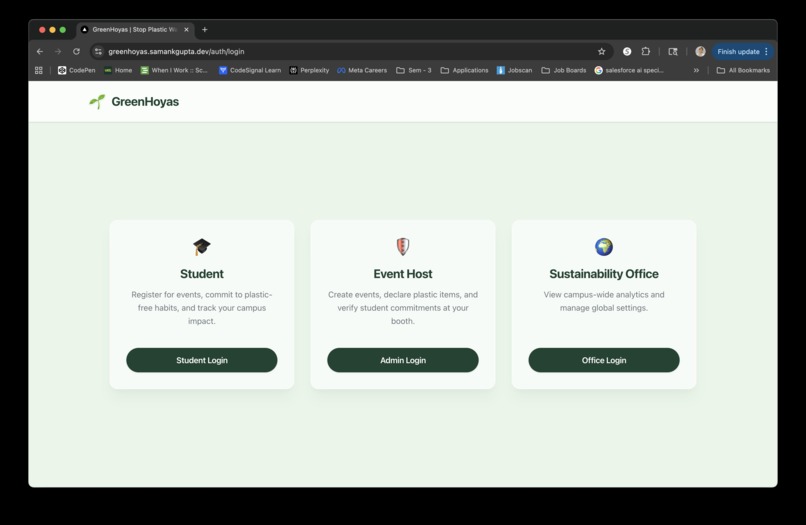Click the green fullscreen window button
This screenshot has width=806, height=525.
(x=63, y=30)
